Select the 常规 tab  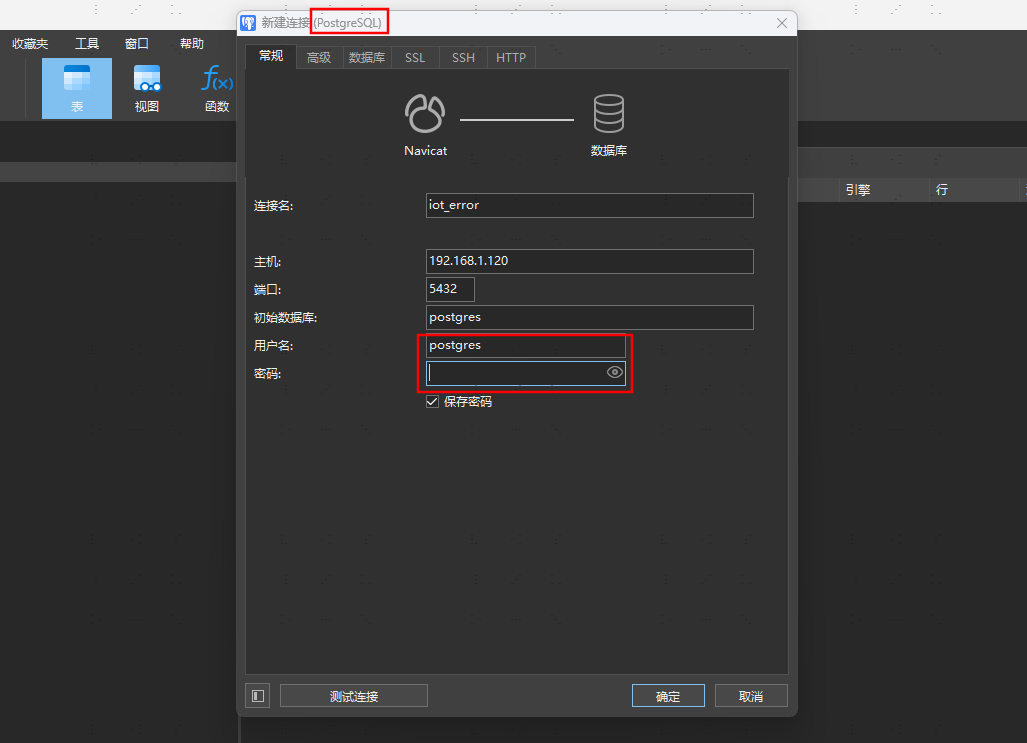pos(271,56)
